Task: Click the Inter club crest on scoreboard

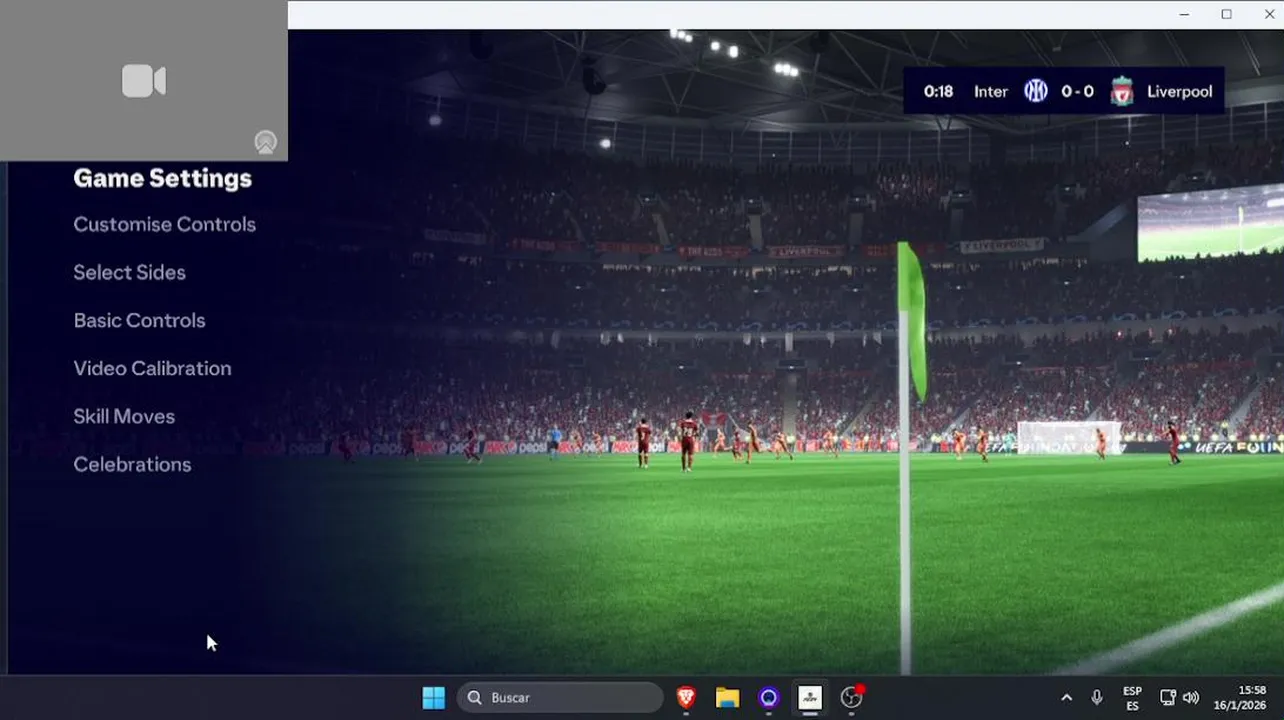Action: (1035, 91)
